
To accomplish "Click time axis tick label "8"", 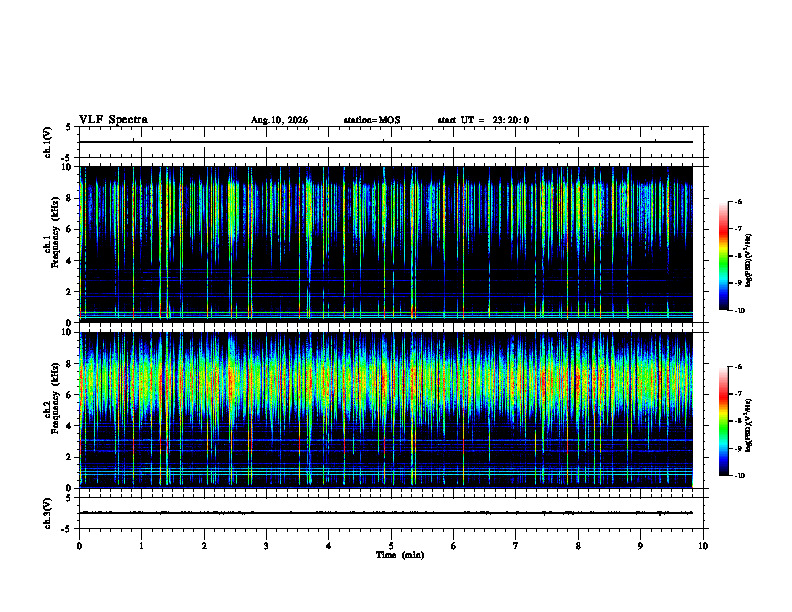I will pyautogui.click(x=578, y=546).
